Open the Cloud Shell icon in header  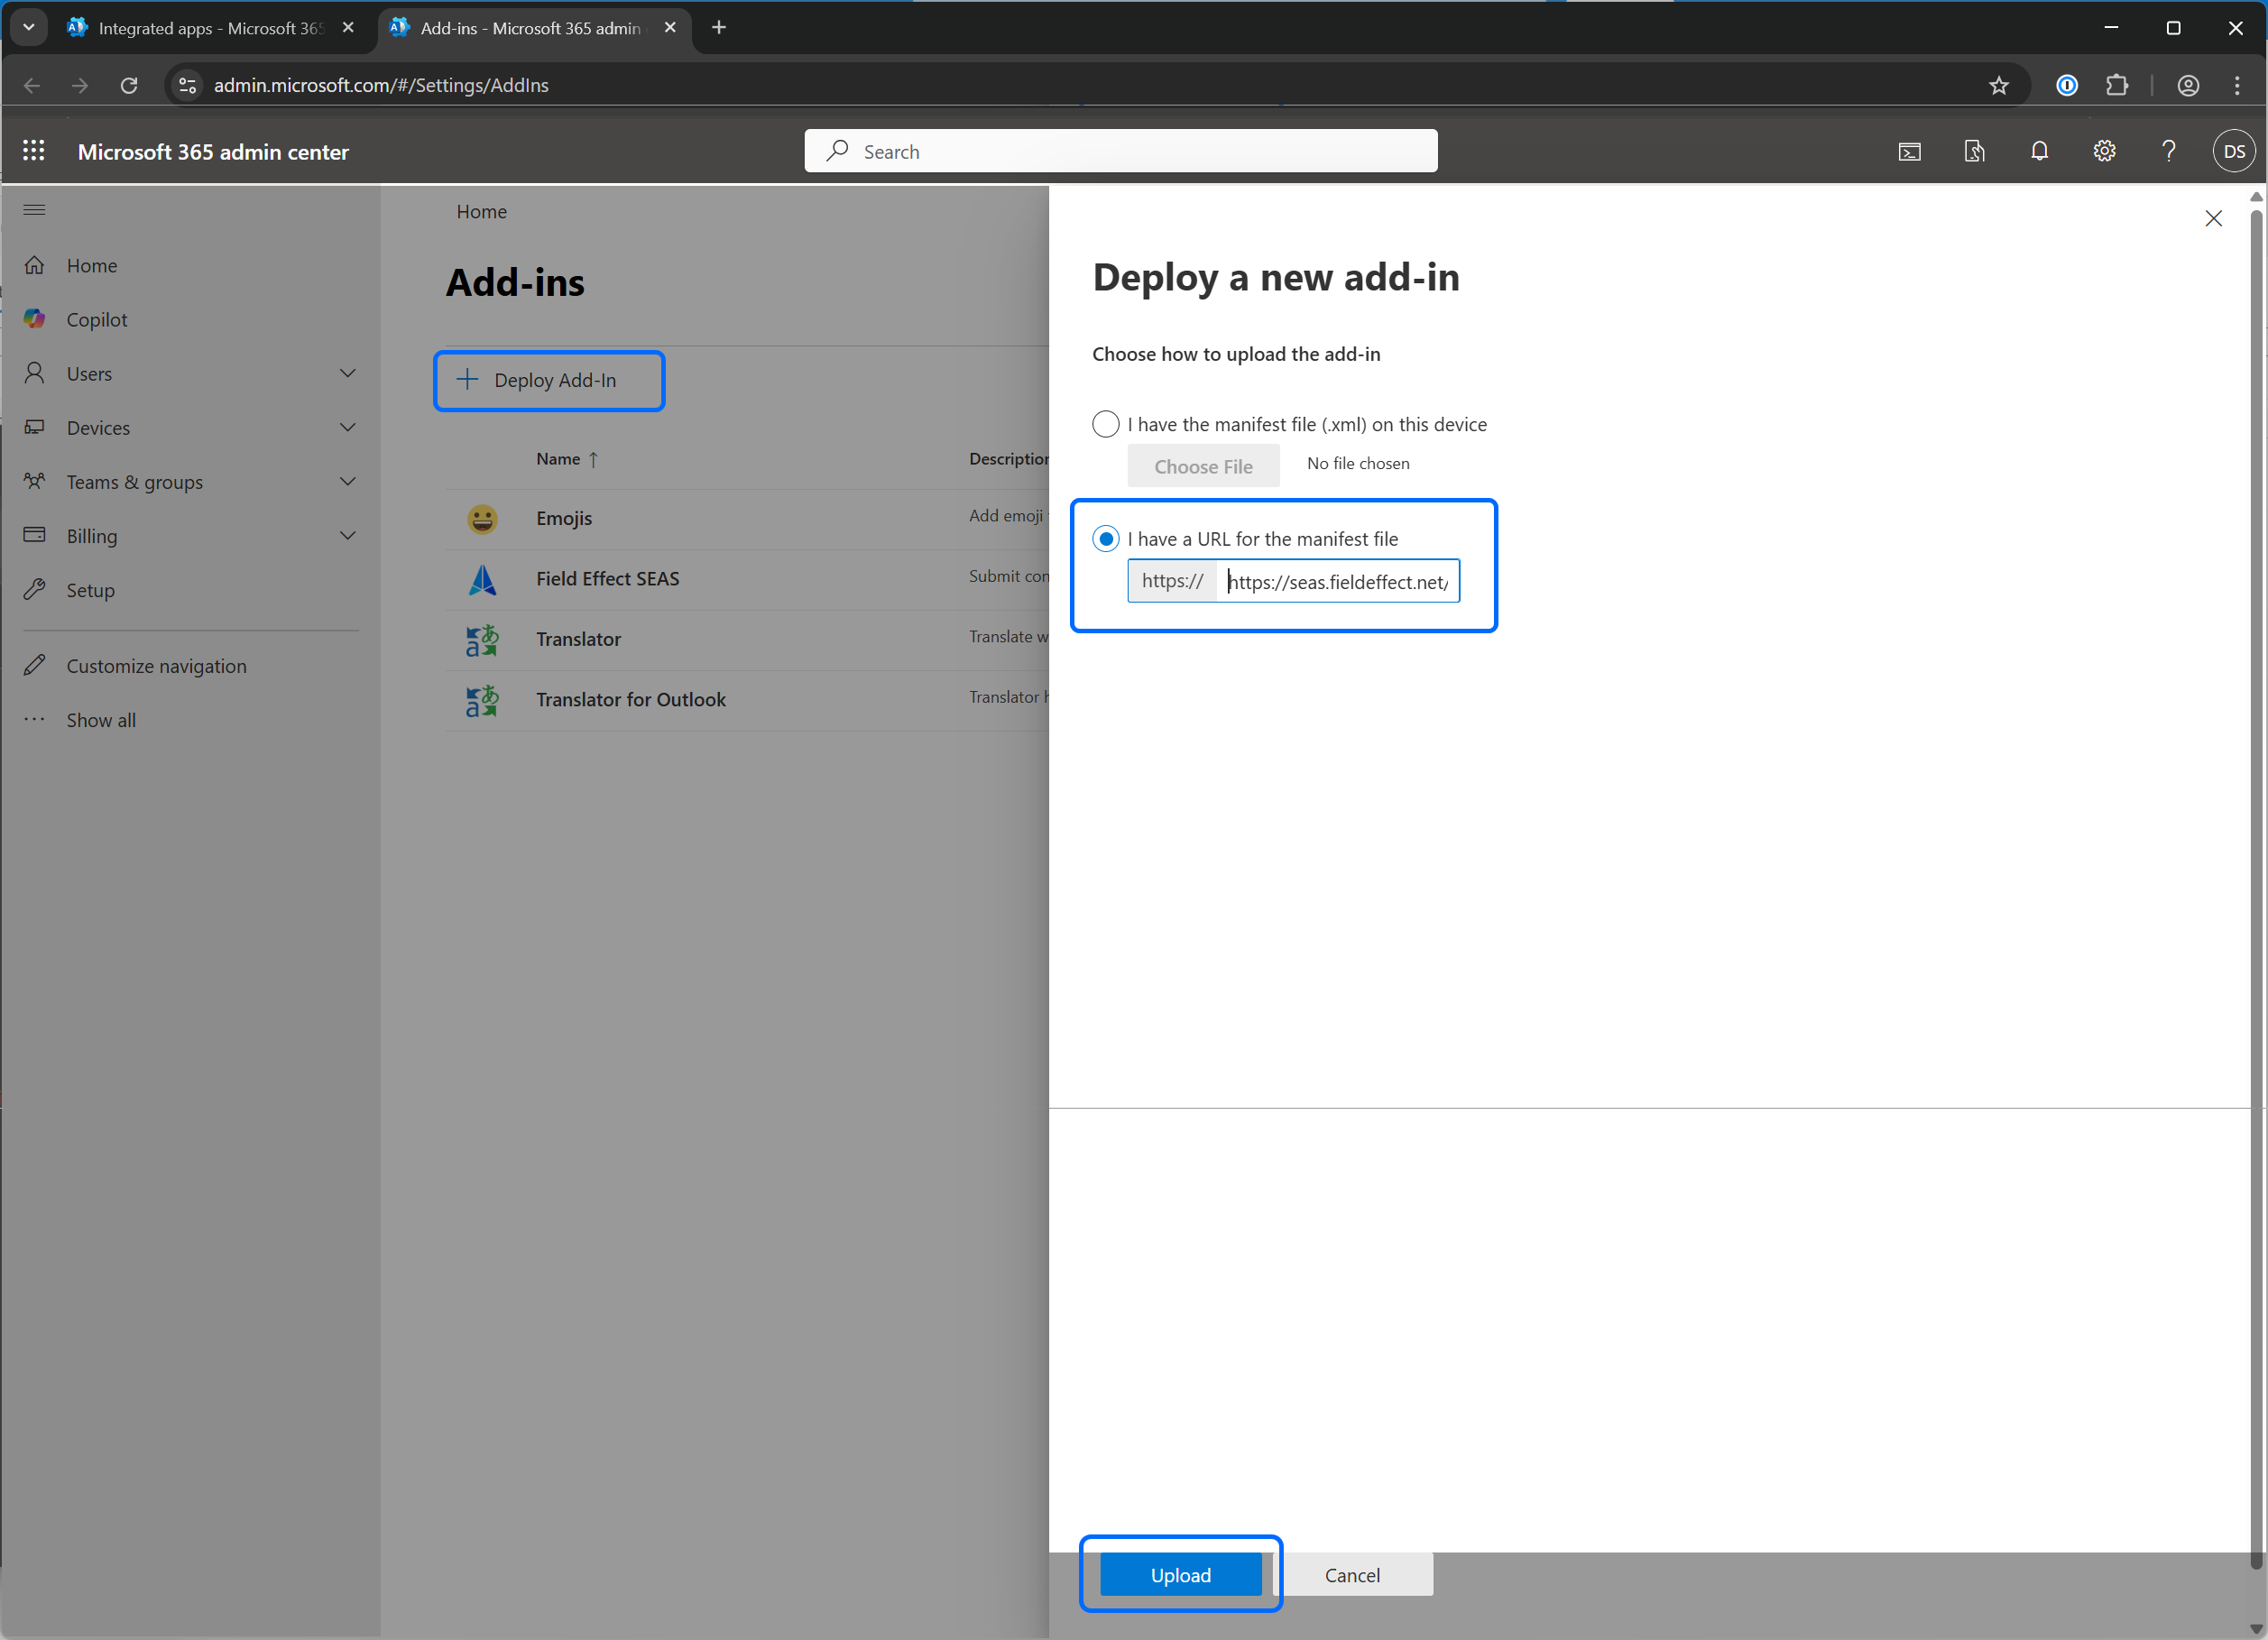(x=1909, y=152)
